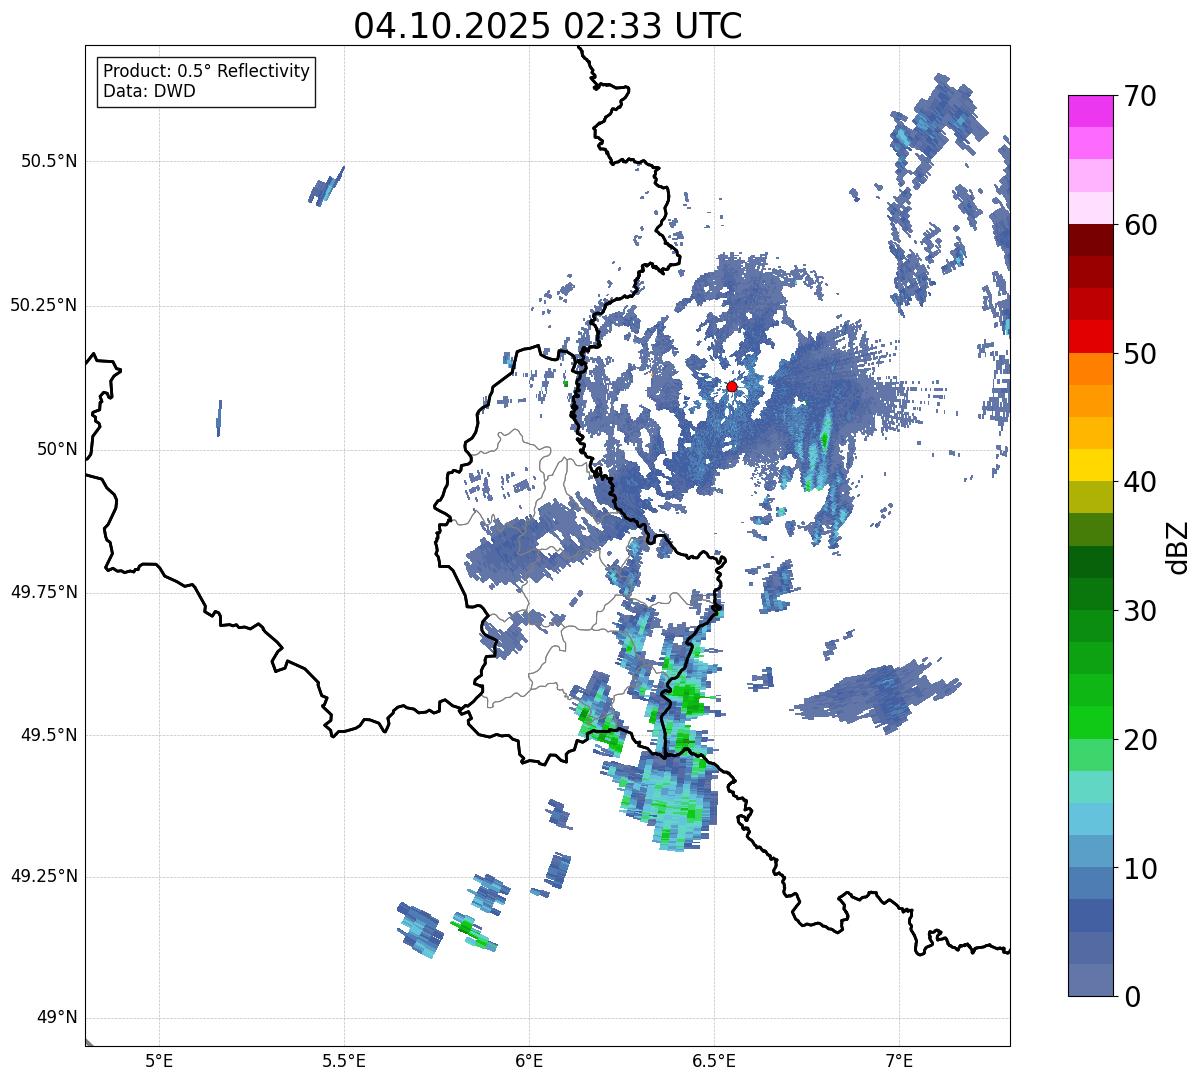Click the light cyan colorbar segment above 10
This screenshot has width=1202, height=1081.
click(1090, 819)
